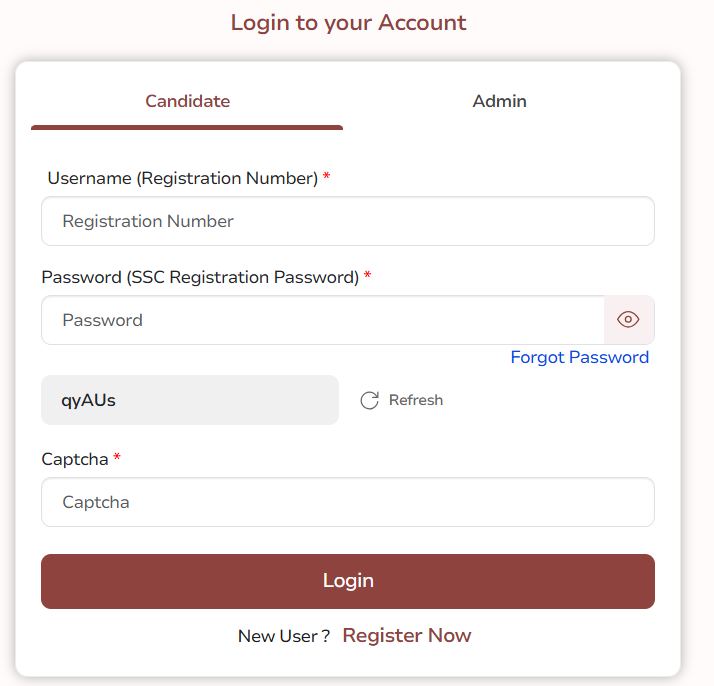714x686 pixels.
Task: Switch to the Candidate tab
Action: click(187, 101)
